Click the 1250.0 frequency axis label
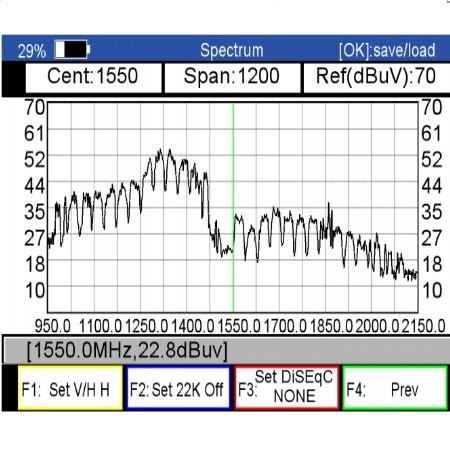The image size is (450, 450). pyautogui.click(x=146, y=326)
